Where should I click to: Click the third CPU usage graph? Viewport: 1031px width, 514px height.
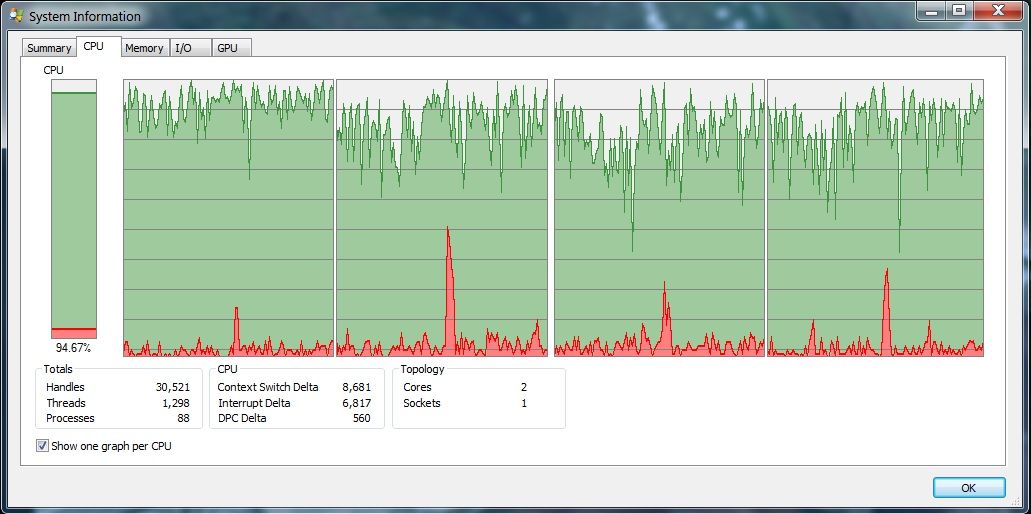tap(659, 218)
